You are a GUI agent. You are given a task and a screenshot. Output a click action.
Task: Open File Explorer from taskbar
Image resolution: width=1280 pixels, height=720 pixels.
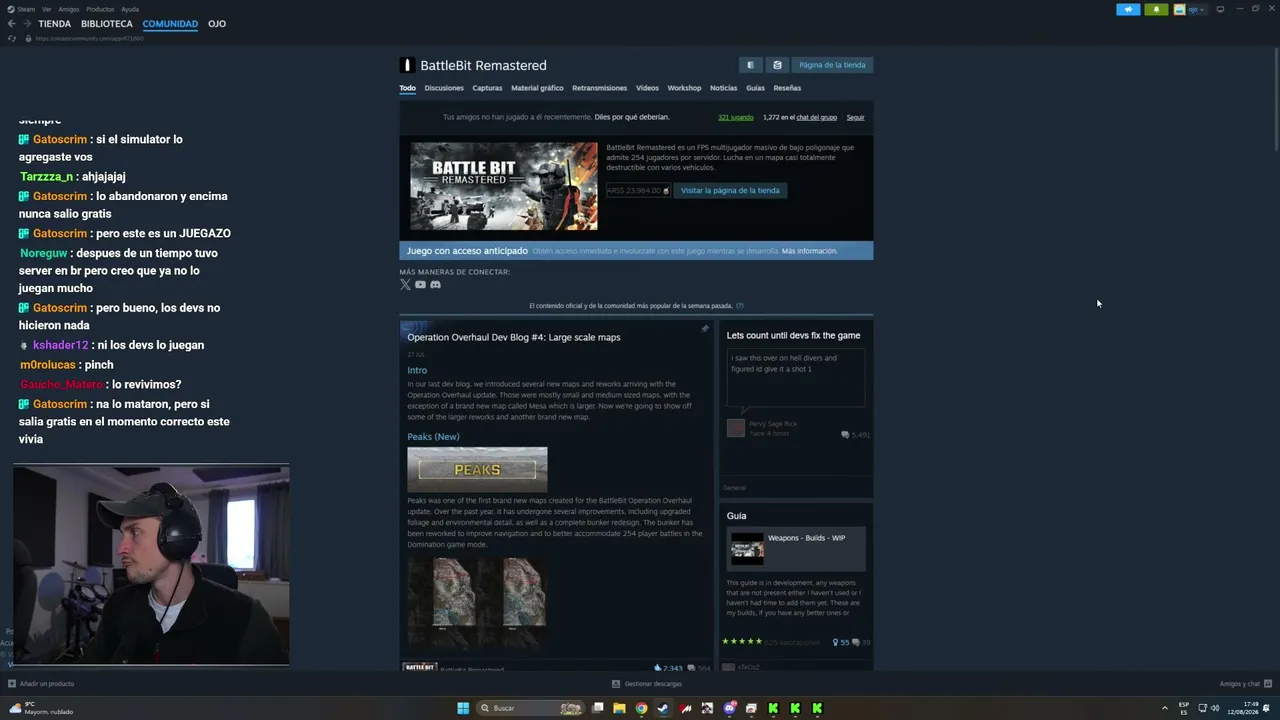coord(619,708)
